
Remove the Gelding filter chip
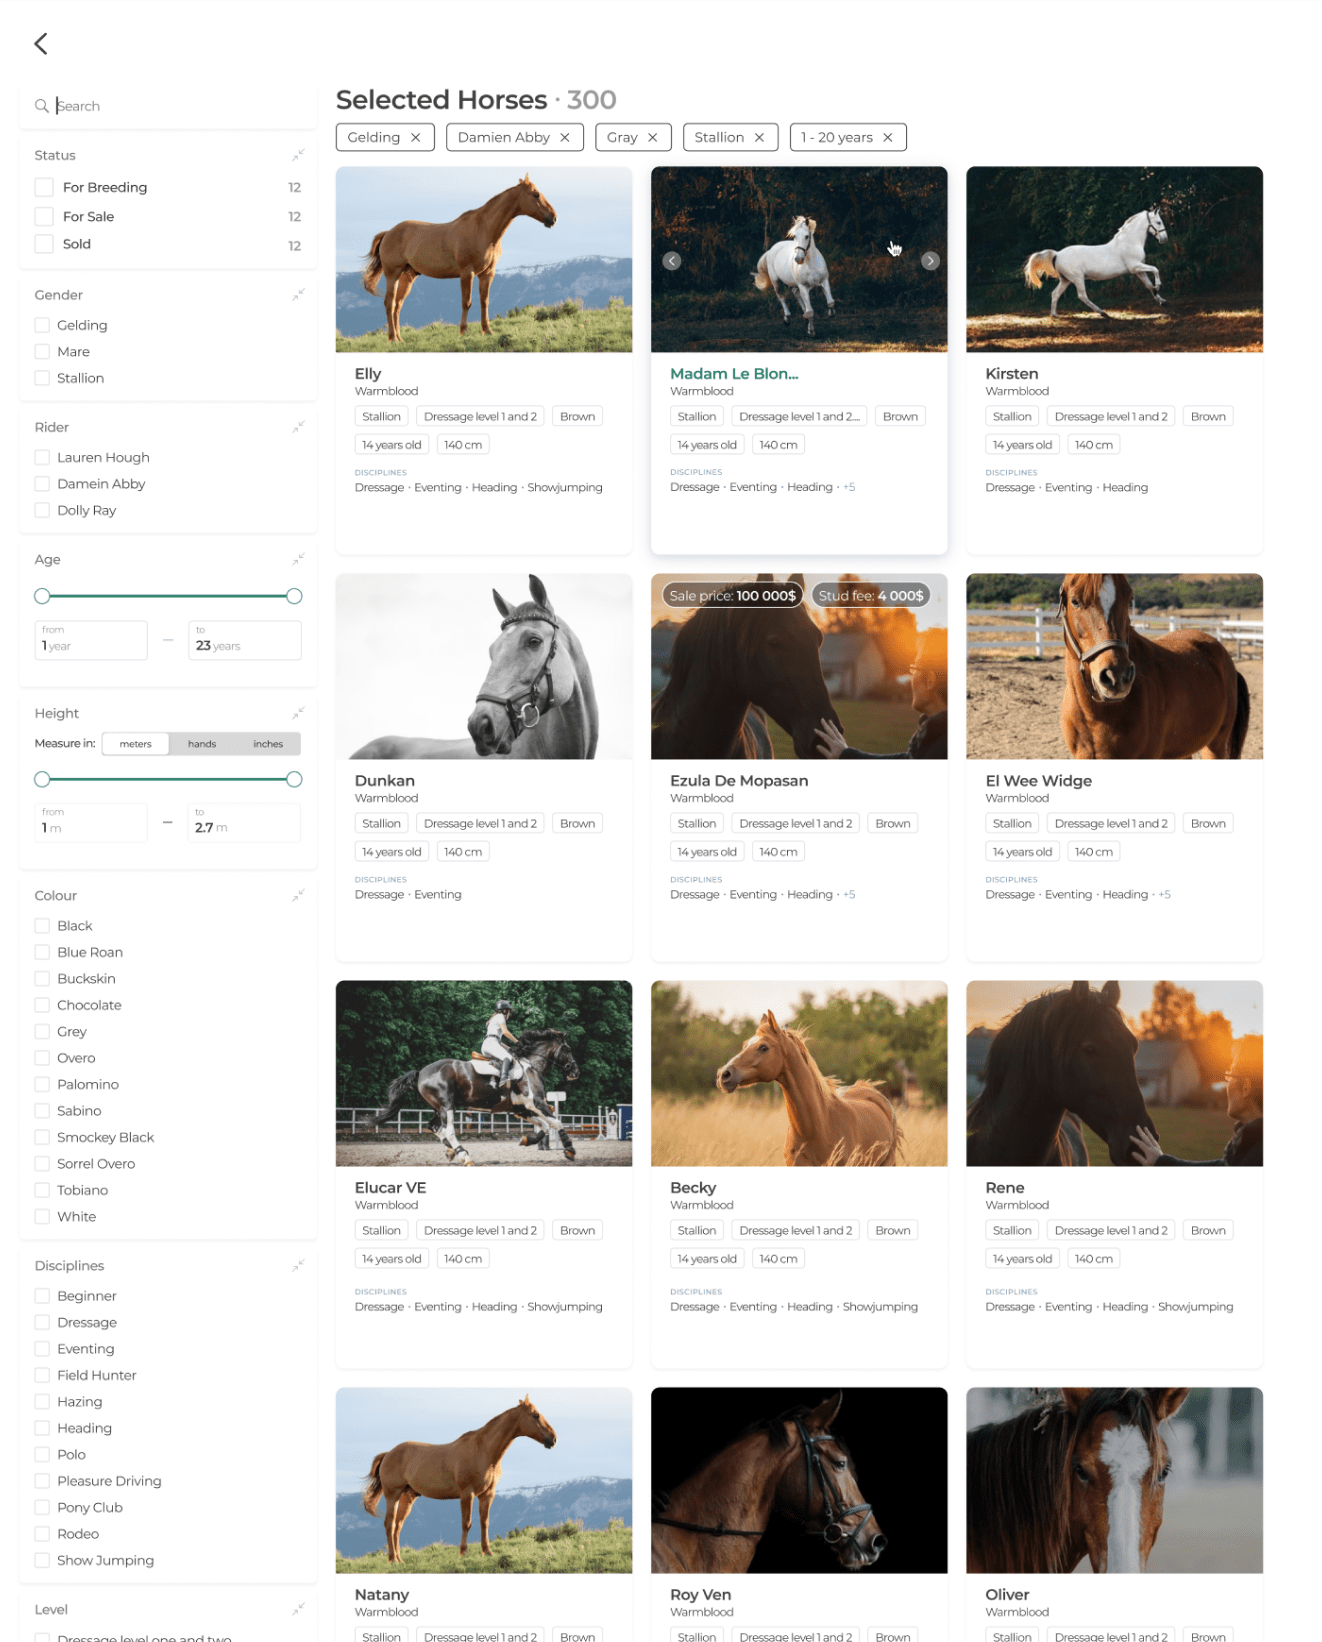click(x=415, y=138)
